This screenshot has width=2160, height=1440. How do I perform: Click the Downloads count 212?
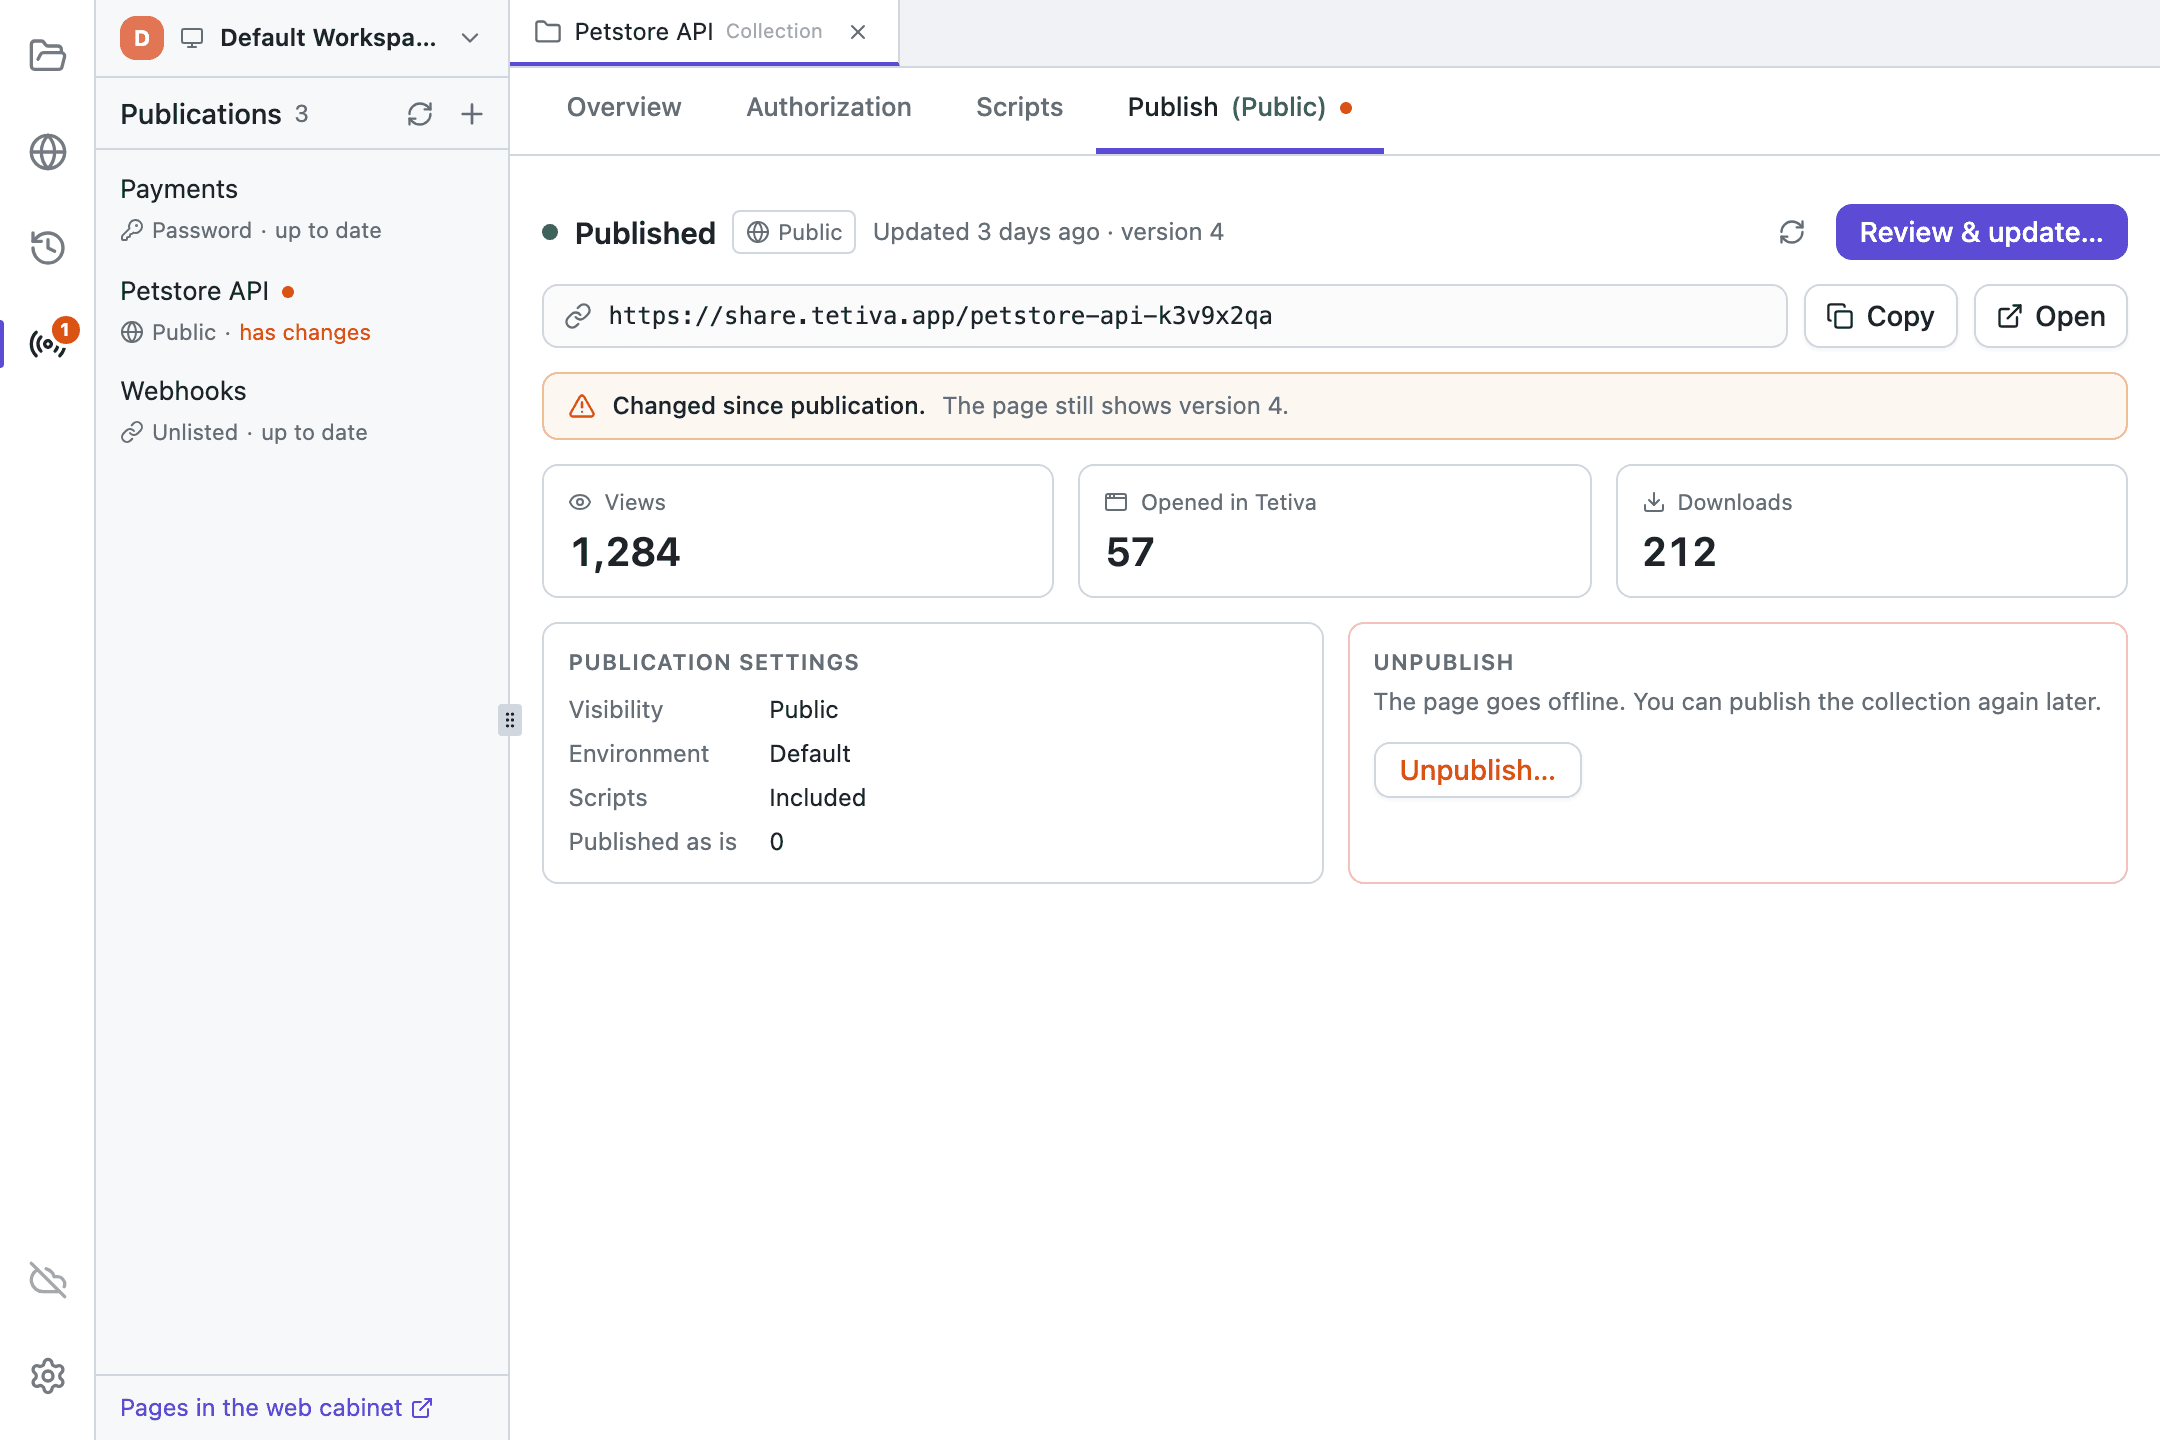tap(1680, 552)
